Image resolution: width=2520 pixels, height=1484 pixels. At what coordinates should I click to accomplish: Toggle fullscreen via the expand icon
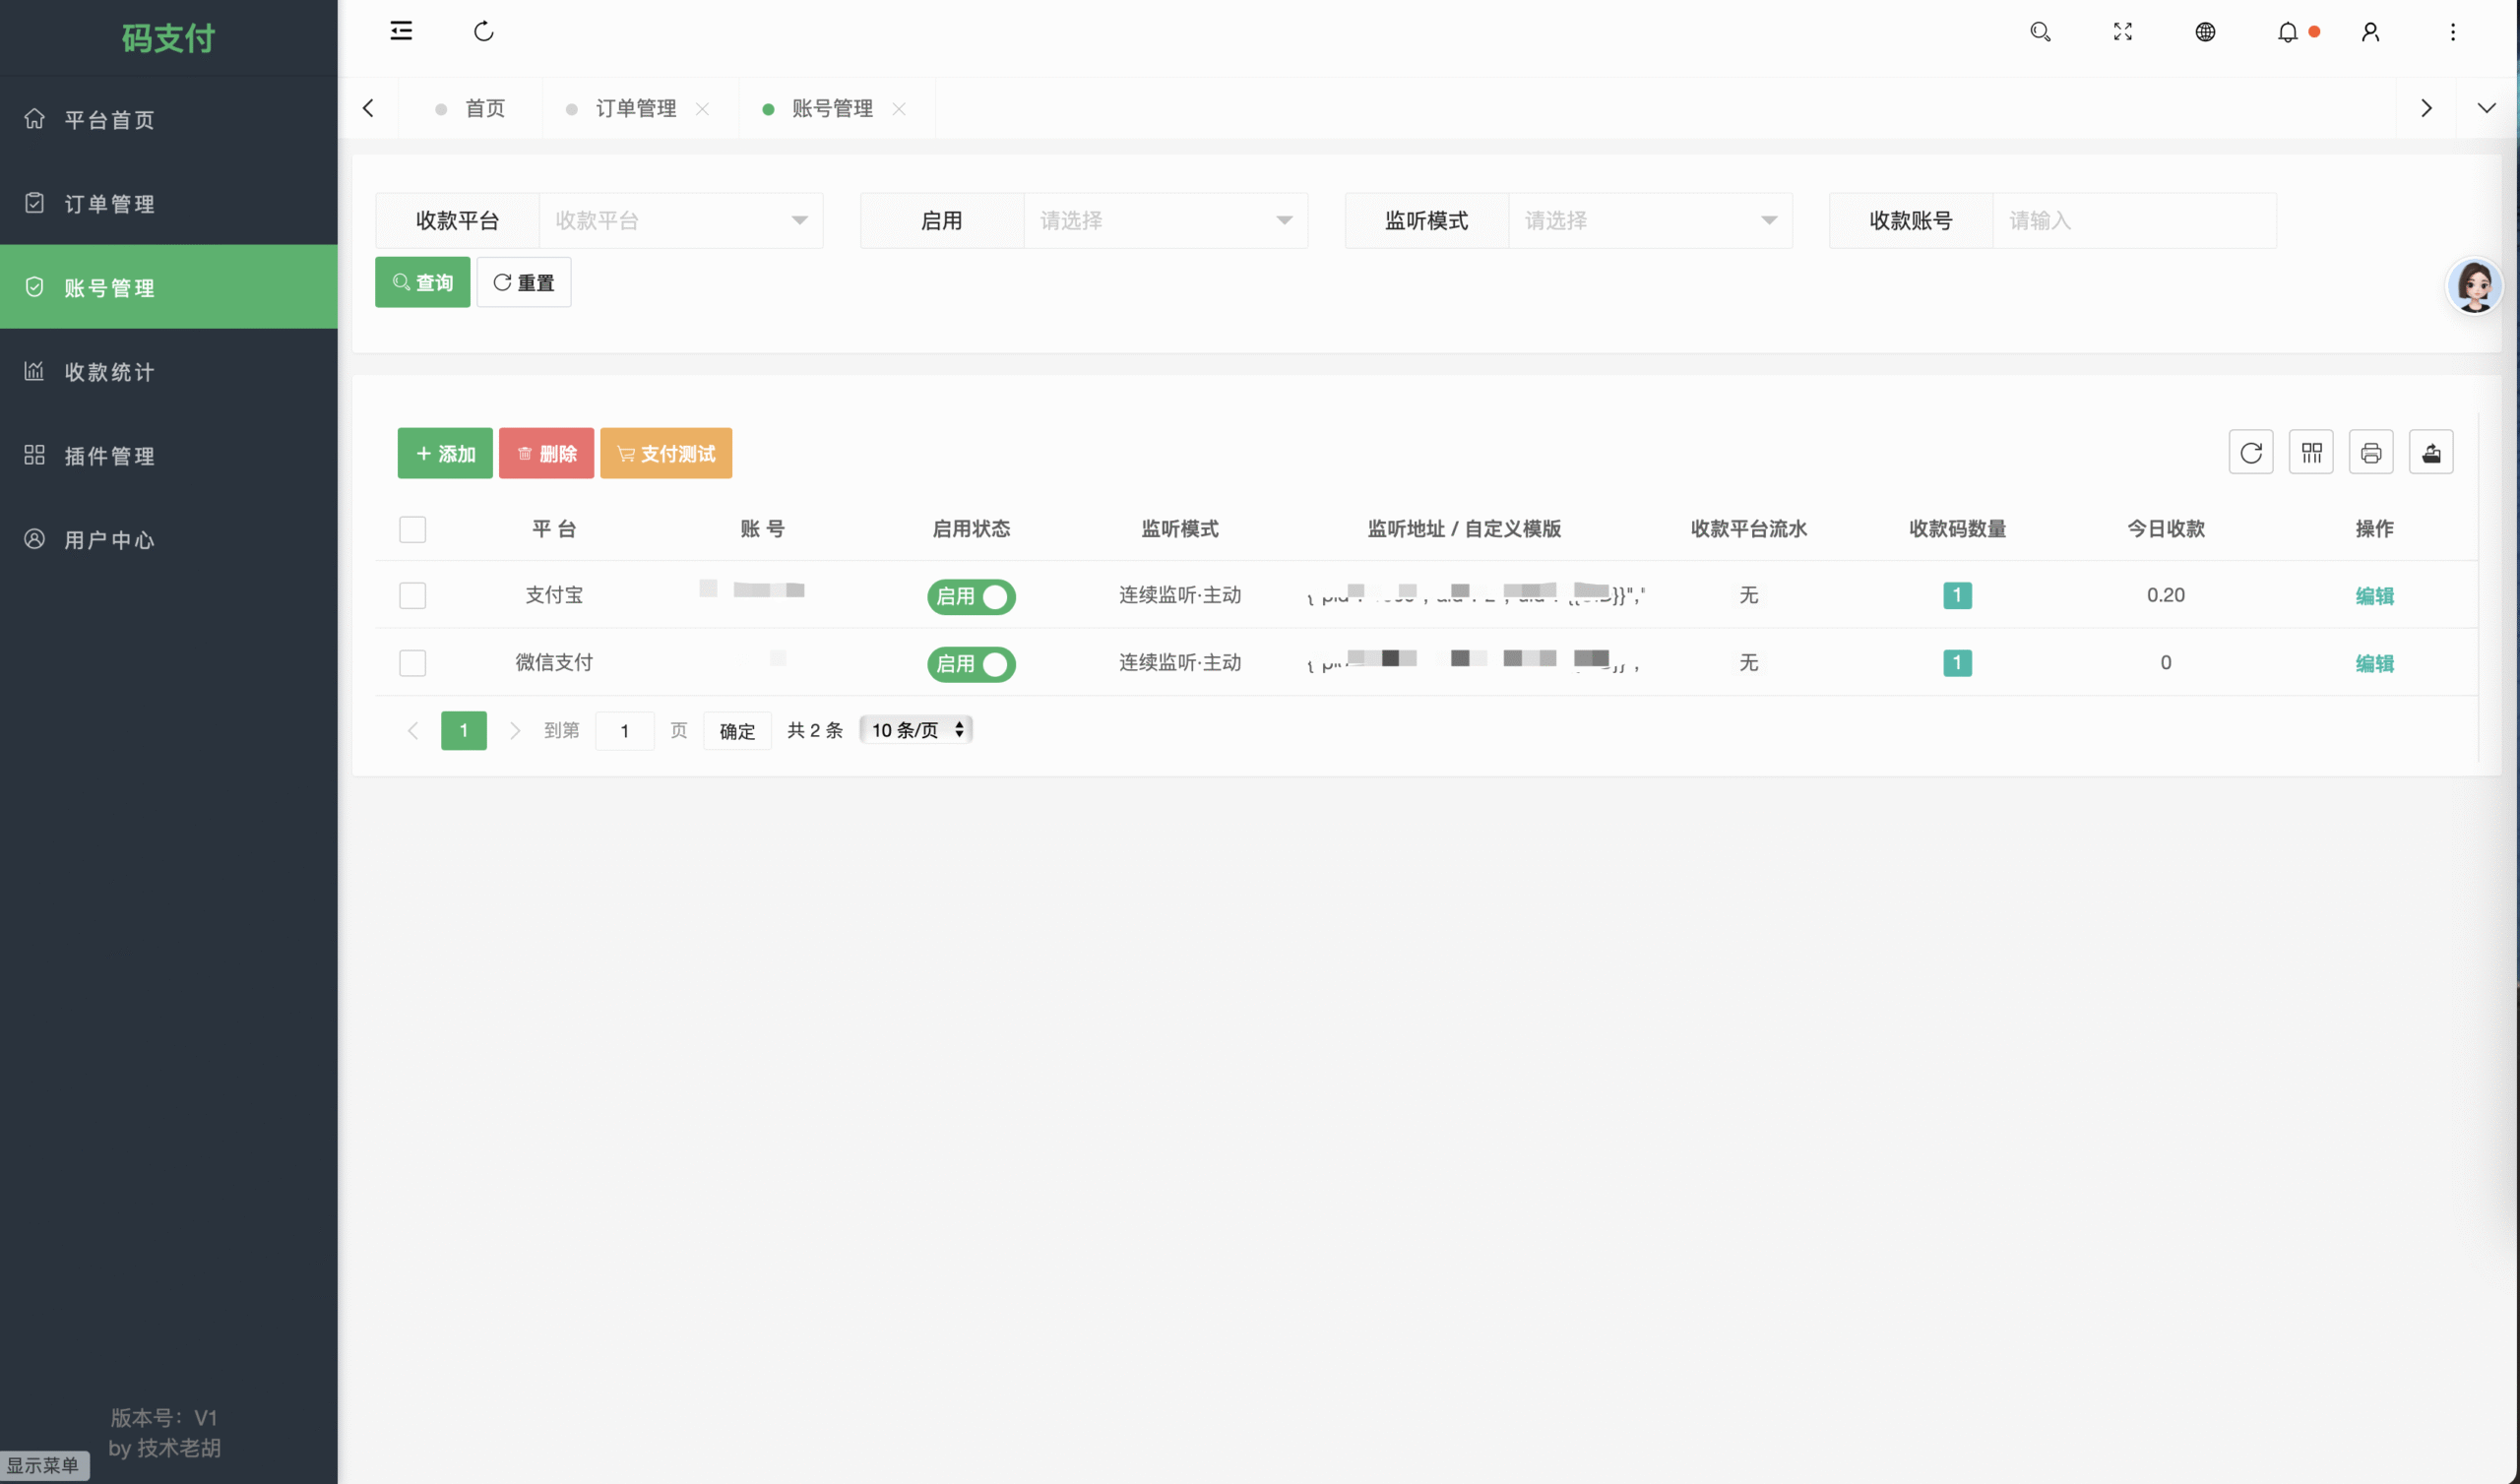[2122, 32]
